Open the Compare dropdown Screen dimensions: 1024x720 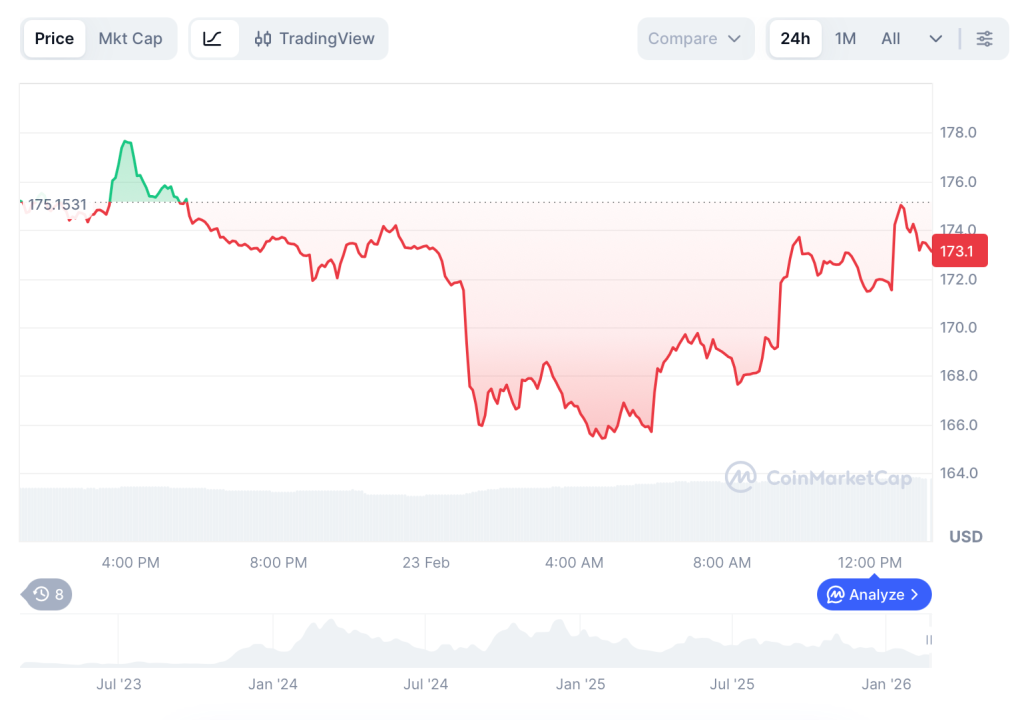click(695, 39)
